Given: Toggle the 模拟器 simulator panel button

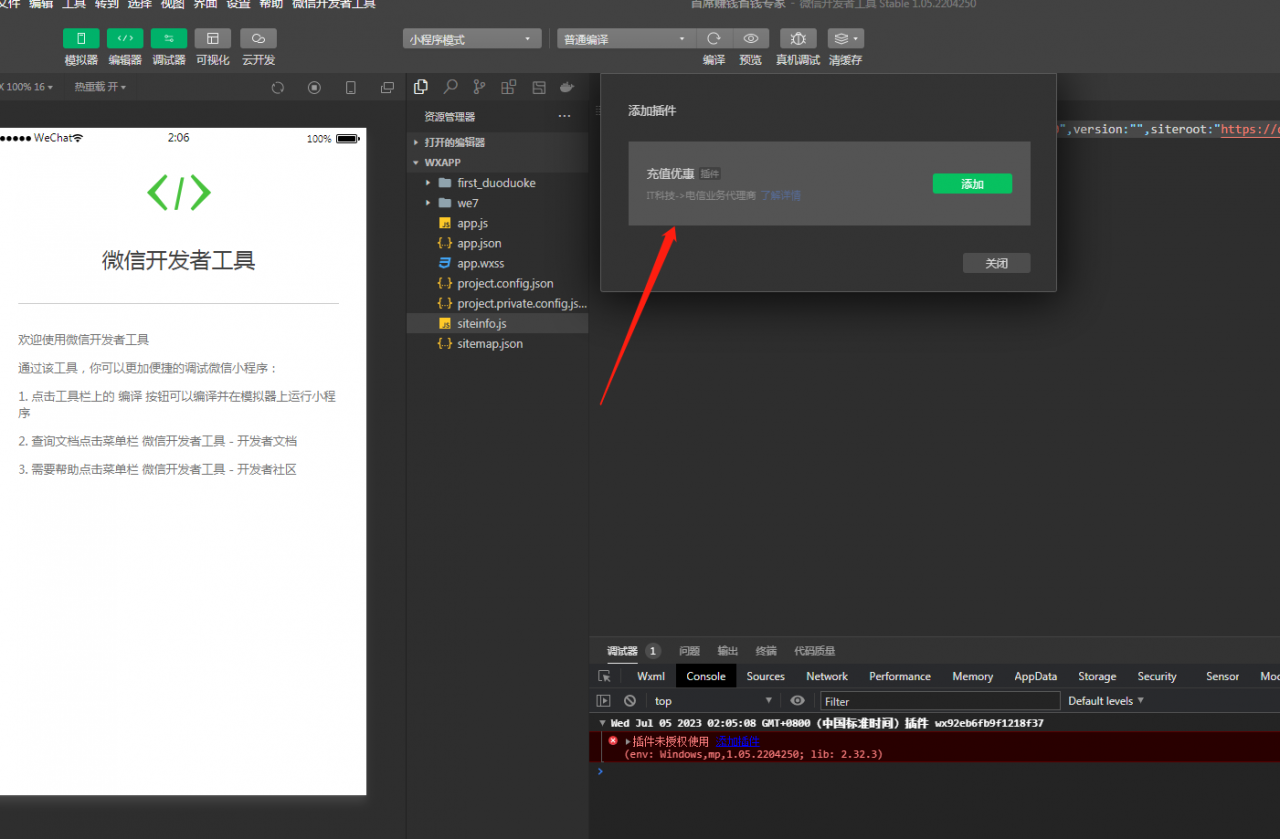Looking at the screenshot, I should click(81, 38).
